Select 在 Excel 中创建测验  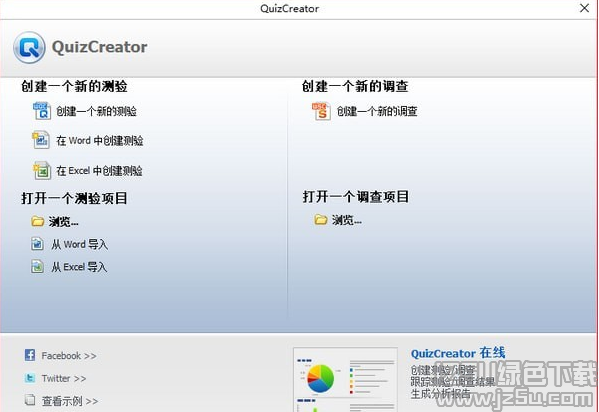pyautogui.click(x=99, y=170)
